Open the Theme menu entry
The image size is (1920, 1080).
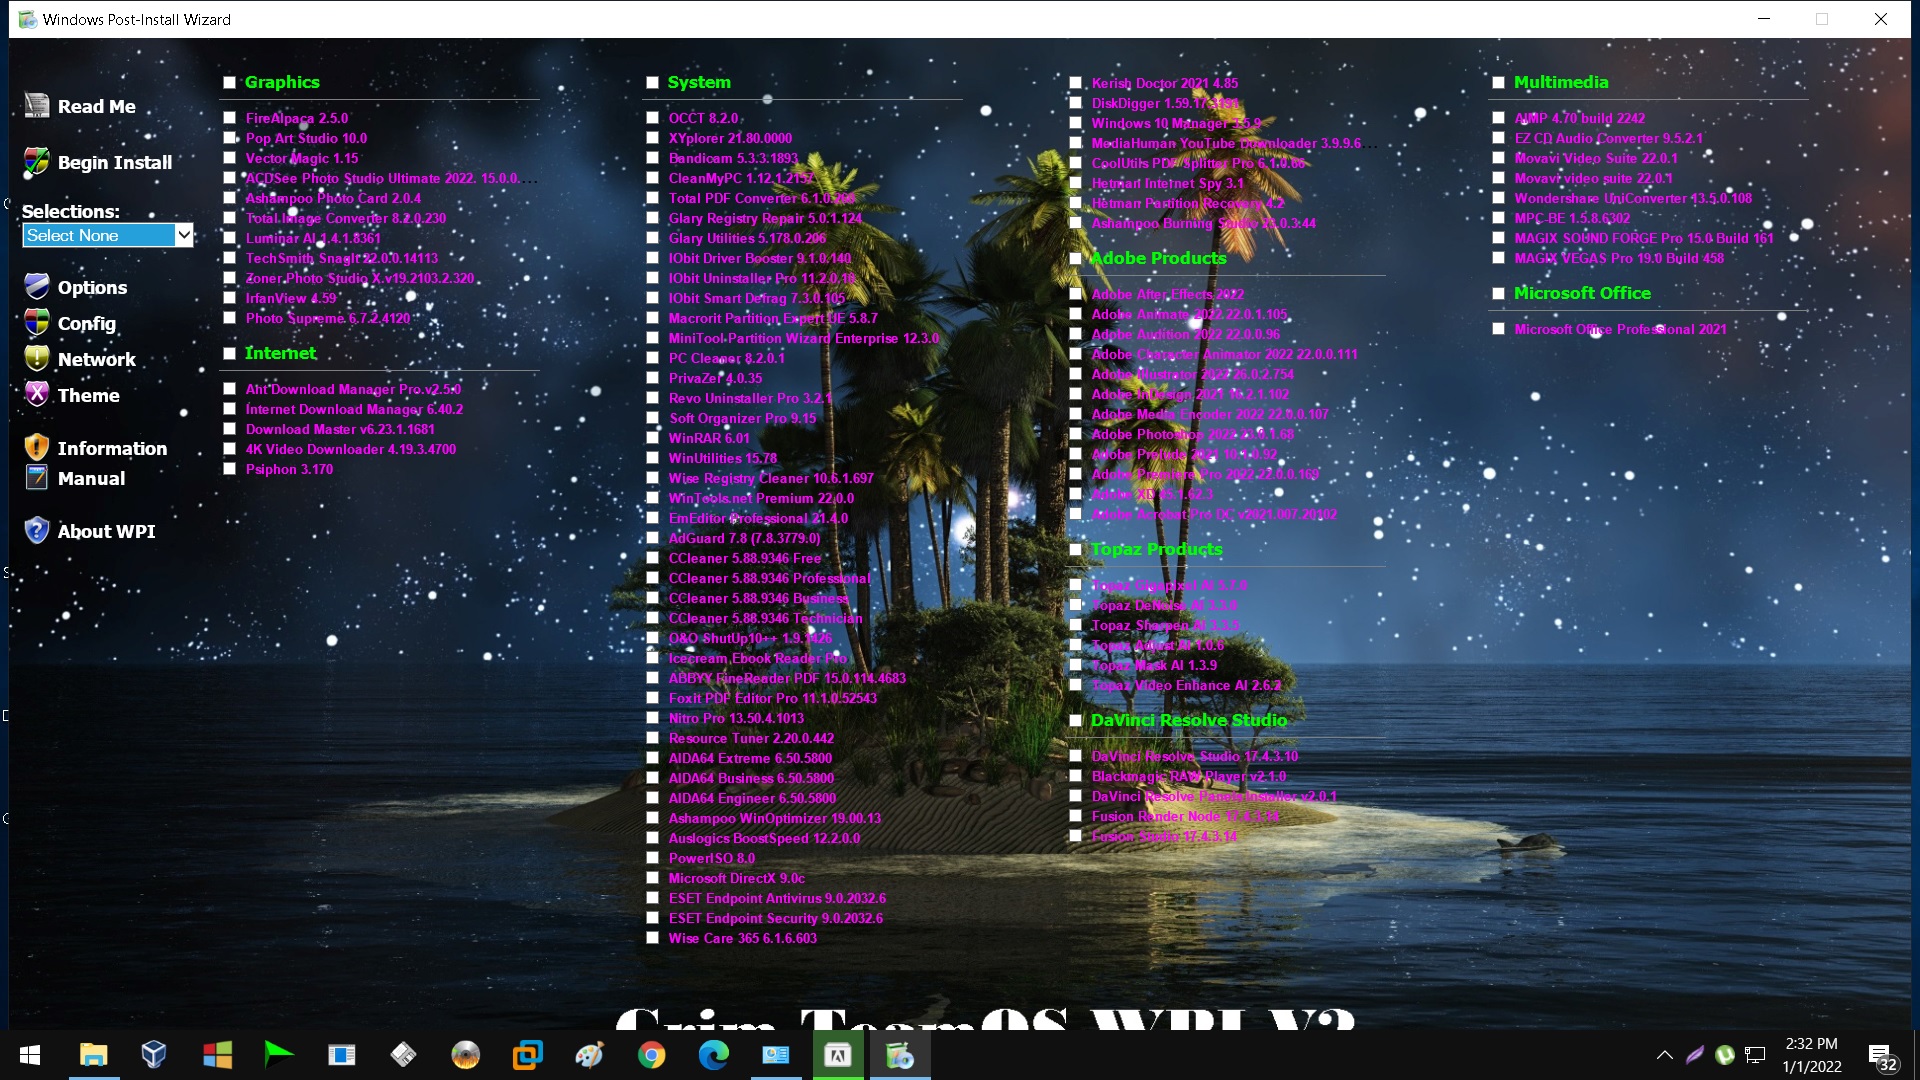(89, 396)
